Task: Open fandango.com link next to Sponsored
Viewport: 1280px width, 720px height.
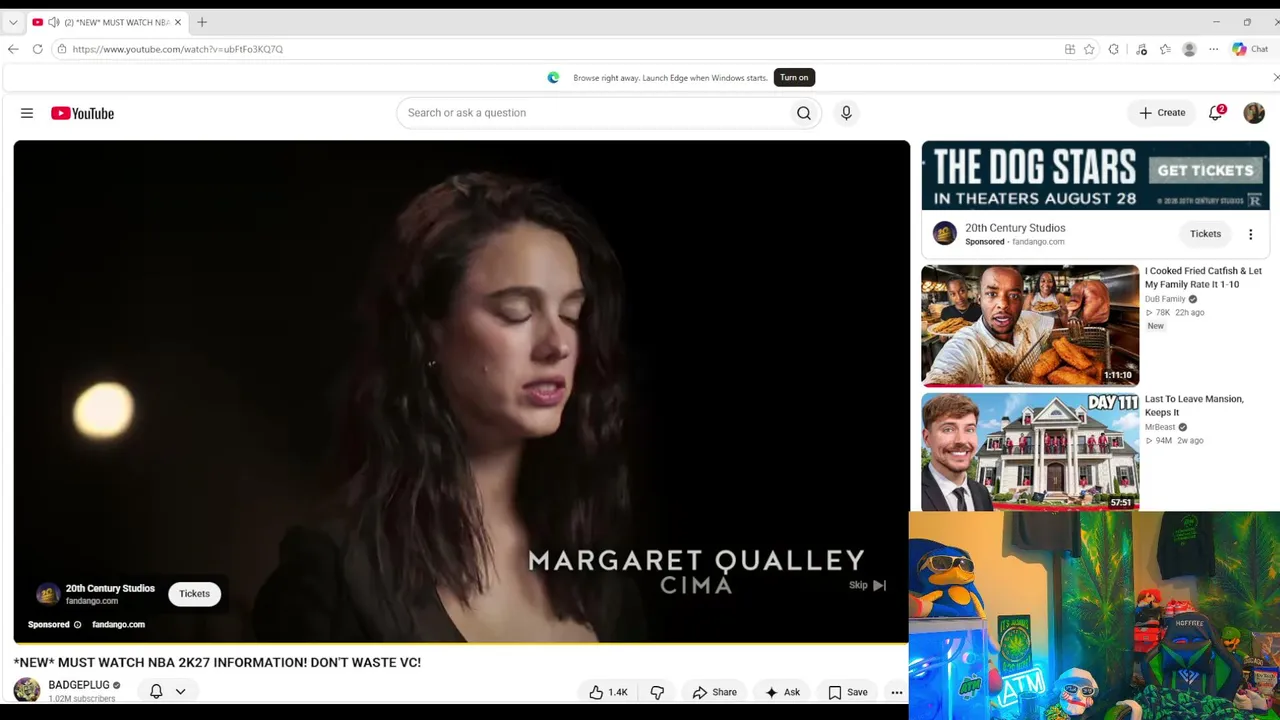Action: (118, 625)
